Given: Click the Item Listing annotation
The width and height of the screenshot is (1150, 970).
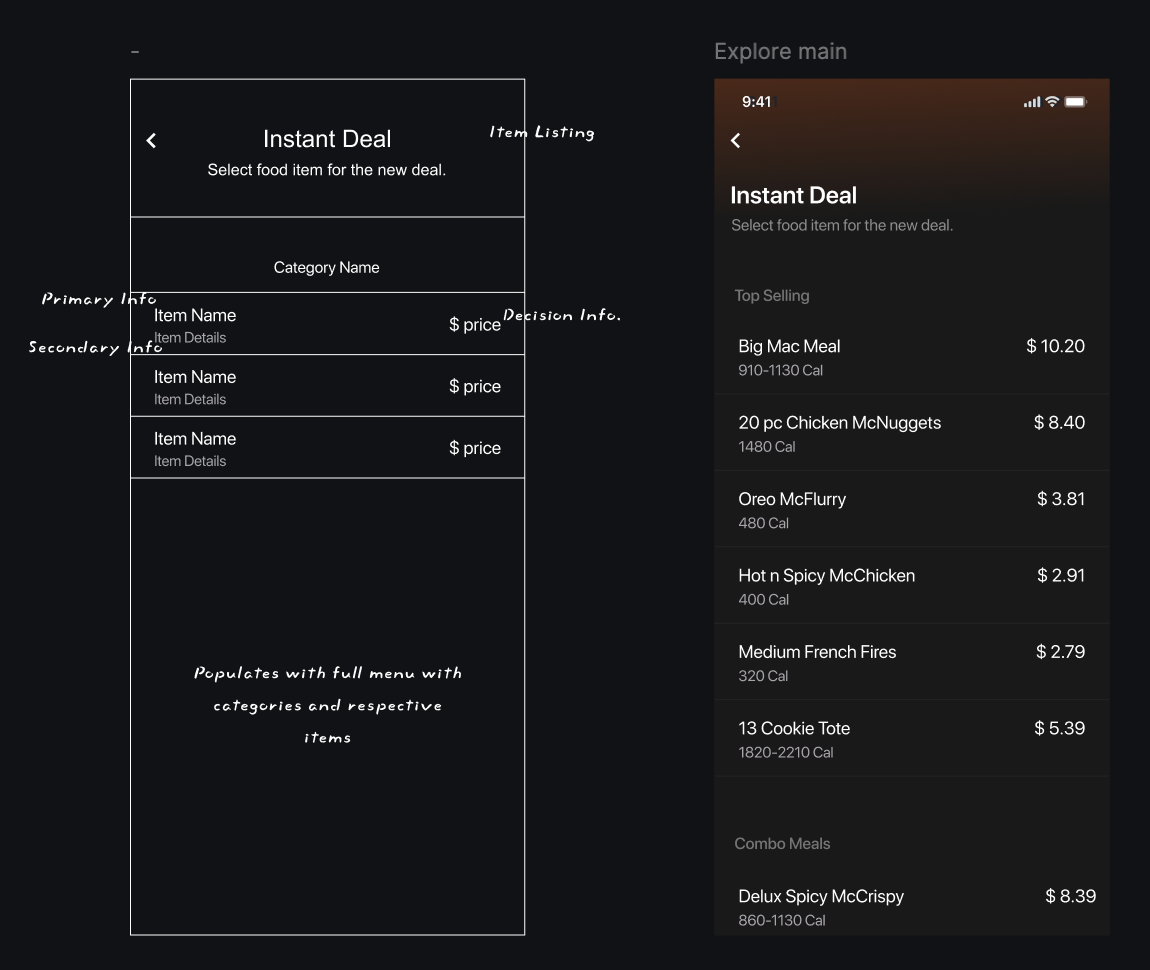Looking at the screenshot, I should click(542, 133).
